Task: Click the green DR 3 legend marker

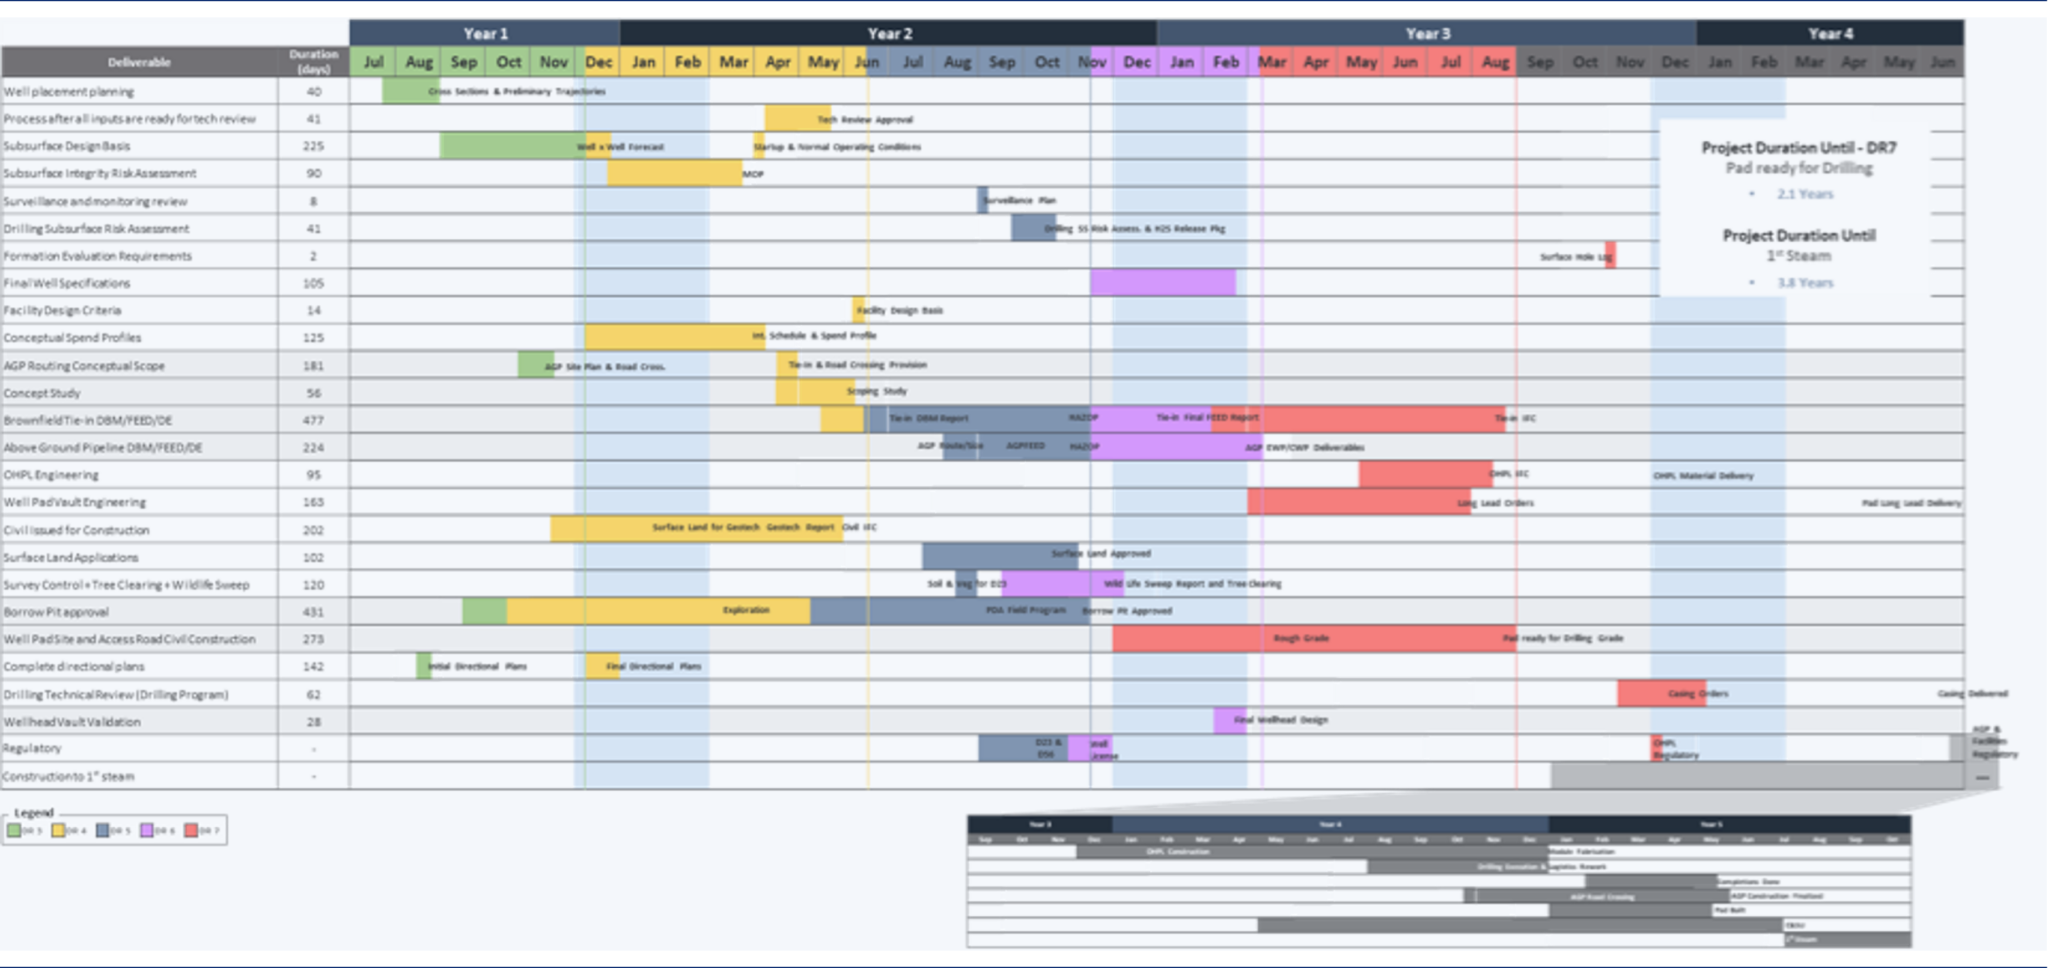Action: coord(13,832)
